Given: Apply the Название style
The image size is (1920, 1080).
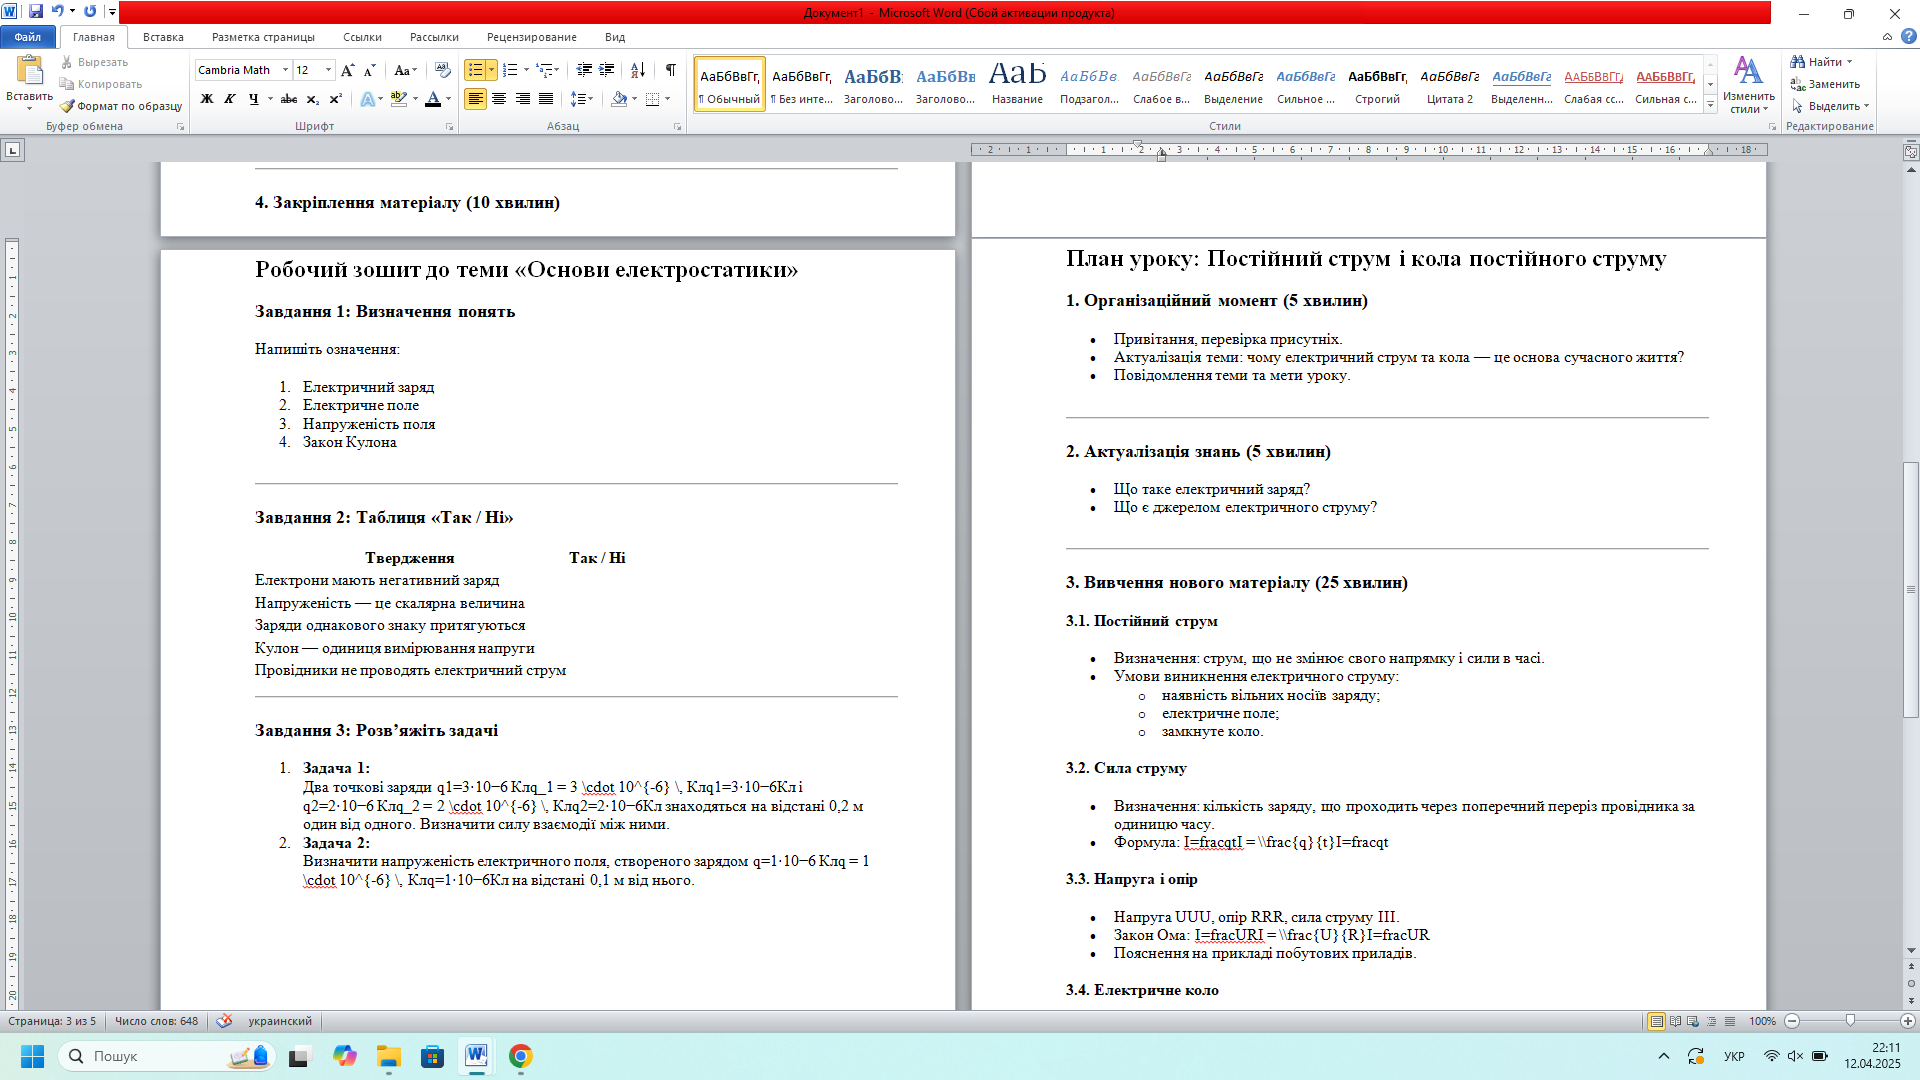Looking at the screenshot, I should 1017,84.
